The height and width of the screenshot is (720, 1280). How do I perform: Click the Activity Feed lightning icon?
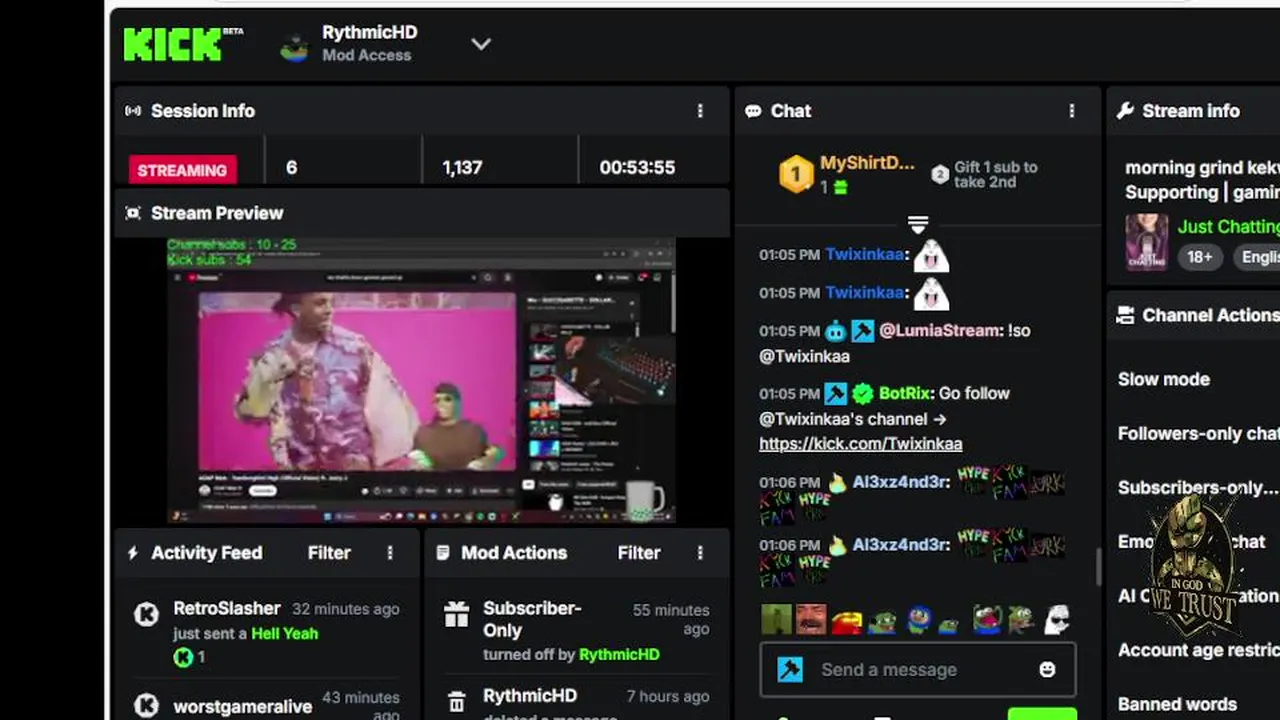(x=133, y=553)
